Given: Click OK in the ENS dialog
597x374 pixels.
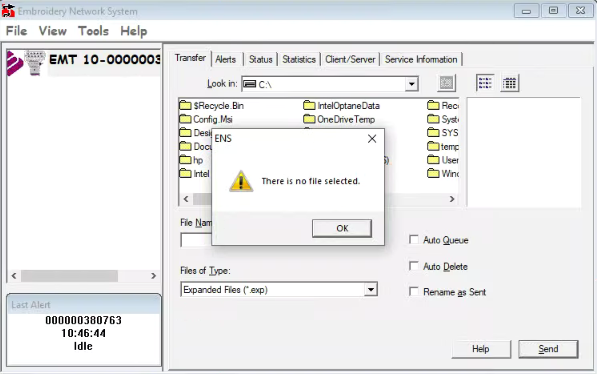Looking at the screenshot, I should click(x=342, y=228).
